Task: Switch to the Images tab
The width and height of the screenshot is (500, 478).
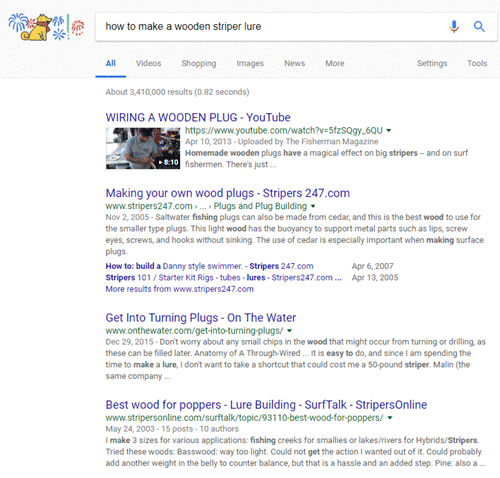Action: pyautogui.click(x=250, y=63)
